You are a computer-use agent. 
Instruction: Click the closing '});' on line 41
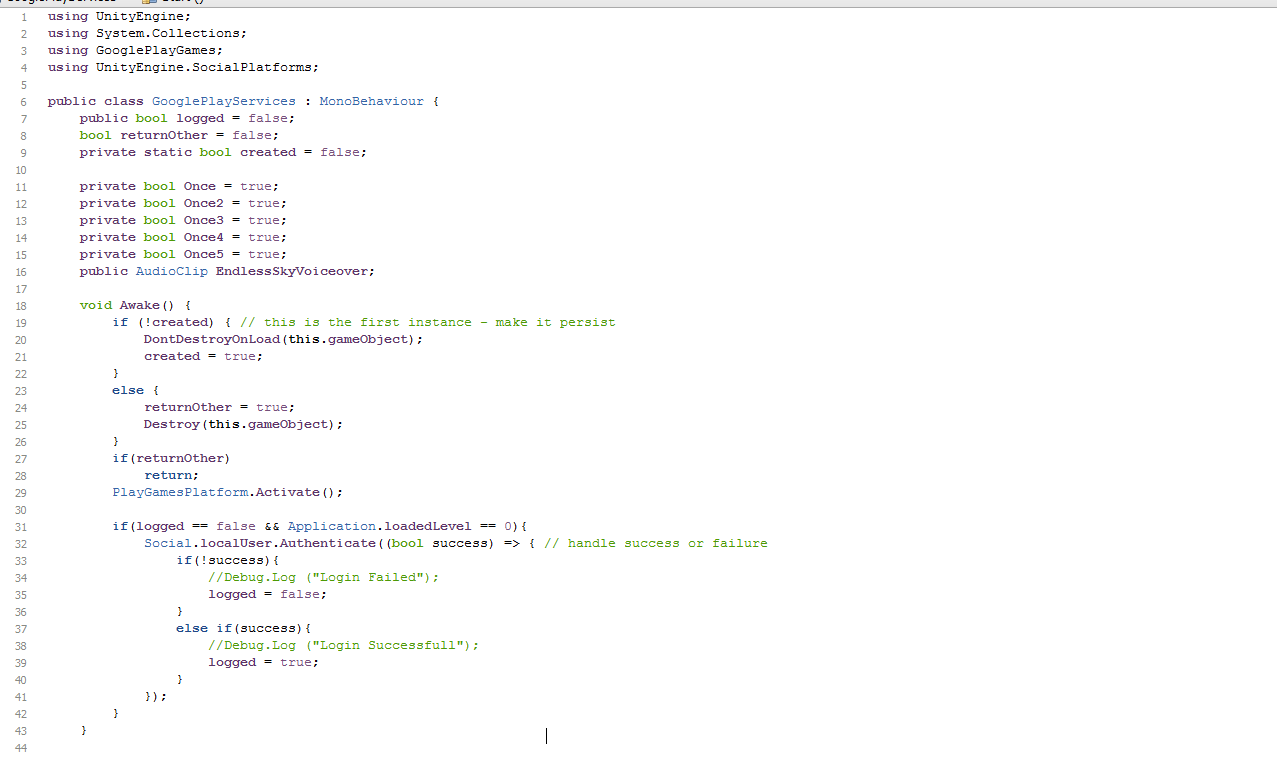[x=156, y=696]
